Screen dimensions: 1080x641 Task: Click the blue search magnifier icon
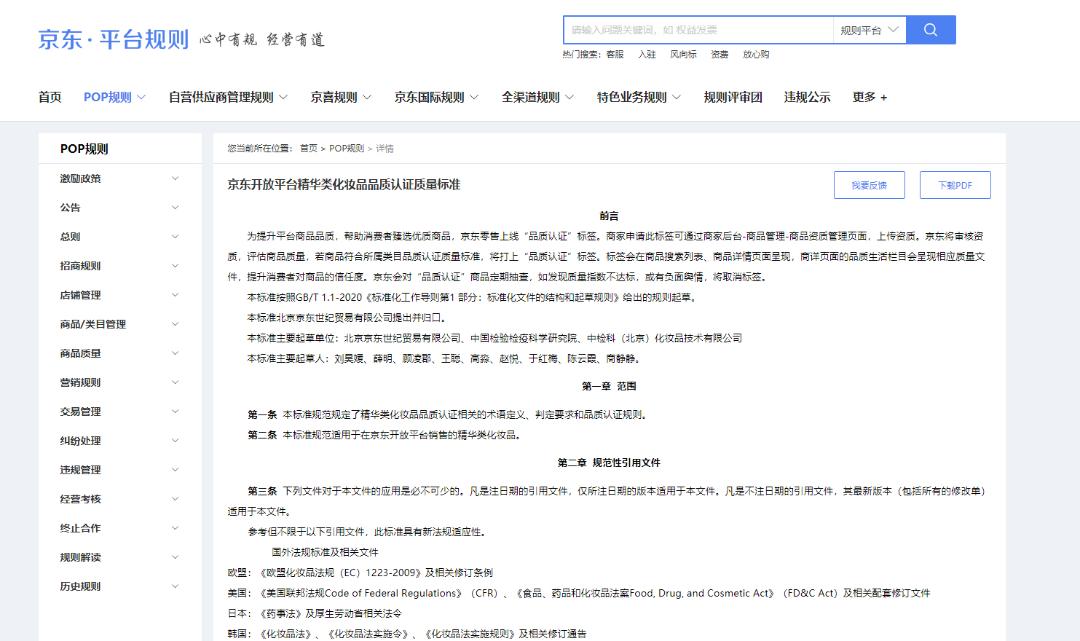[930, 30]
